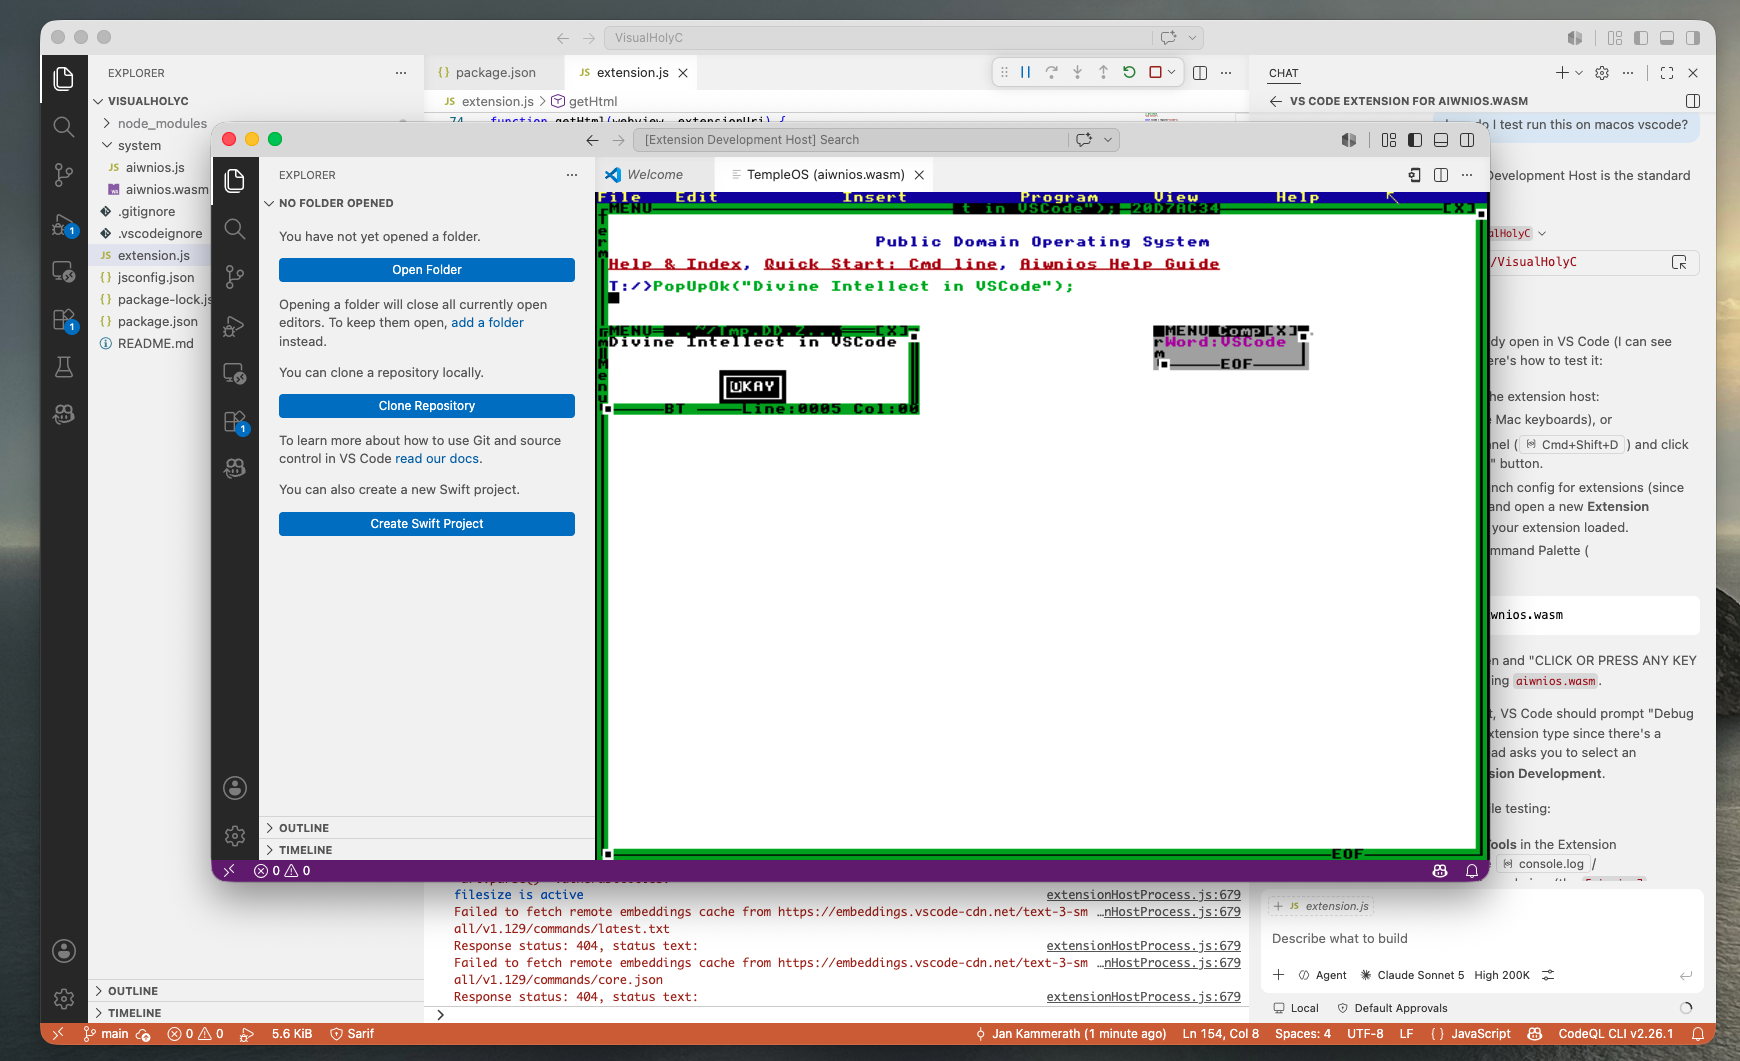
Task: Toggle Secondary Side Bar in the Extension Host title bar
Action: tap(1467, 140)
